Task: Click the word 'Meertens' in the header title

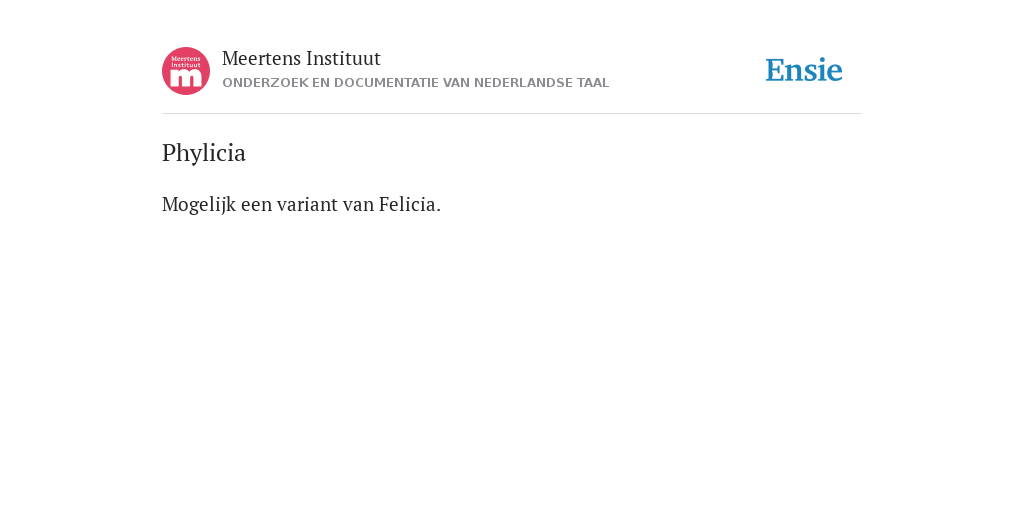Action: pos(261,59)
